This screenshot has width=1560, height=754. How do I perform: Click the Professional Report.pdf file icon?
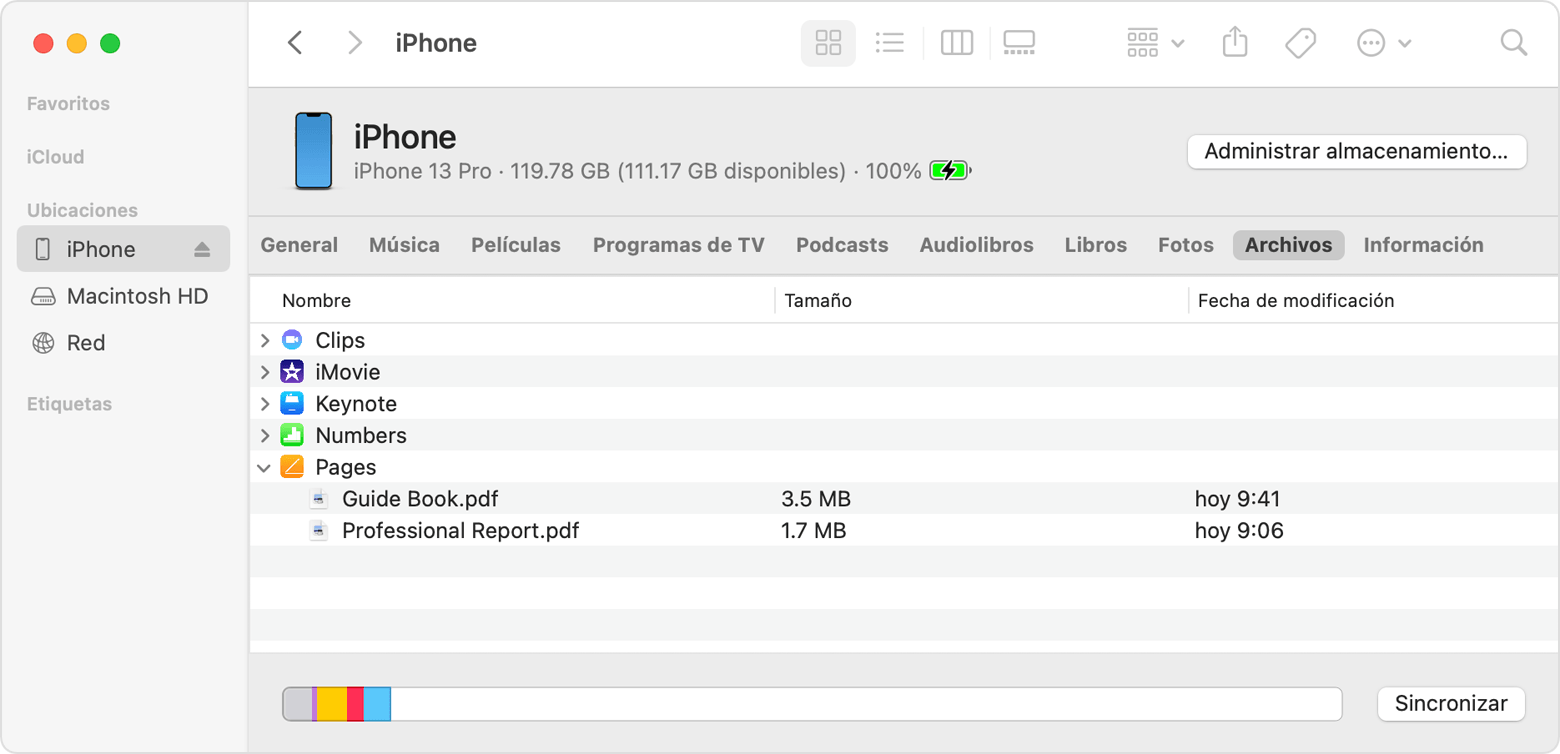[x=319, y=531]
